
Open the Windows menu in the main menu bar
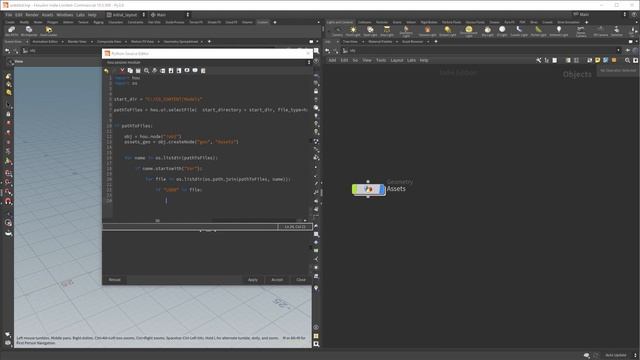tap(64, 15)
